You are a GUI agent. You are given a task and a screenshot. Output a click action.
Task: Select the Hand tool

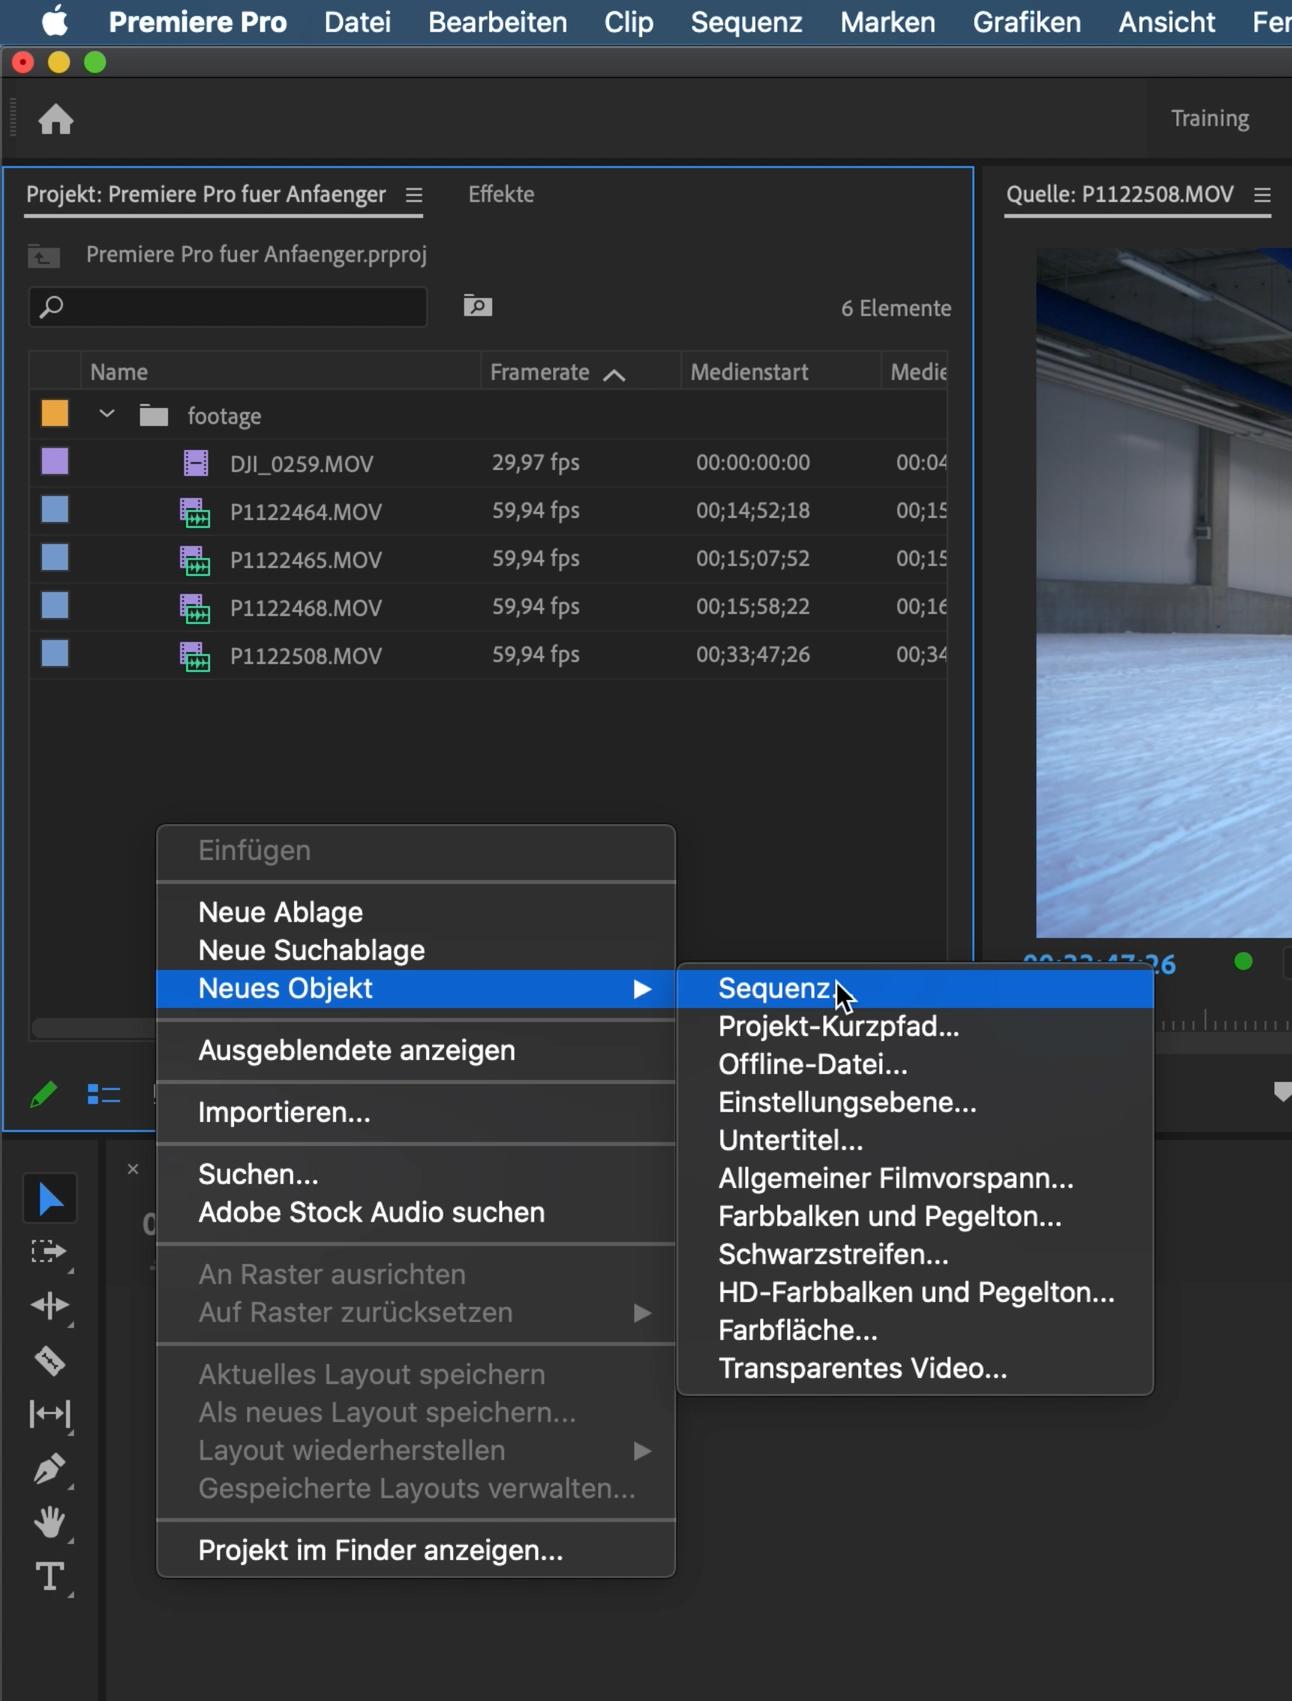[x=49, y=1522]
